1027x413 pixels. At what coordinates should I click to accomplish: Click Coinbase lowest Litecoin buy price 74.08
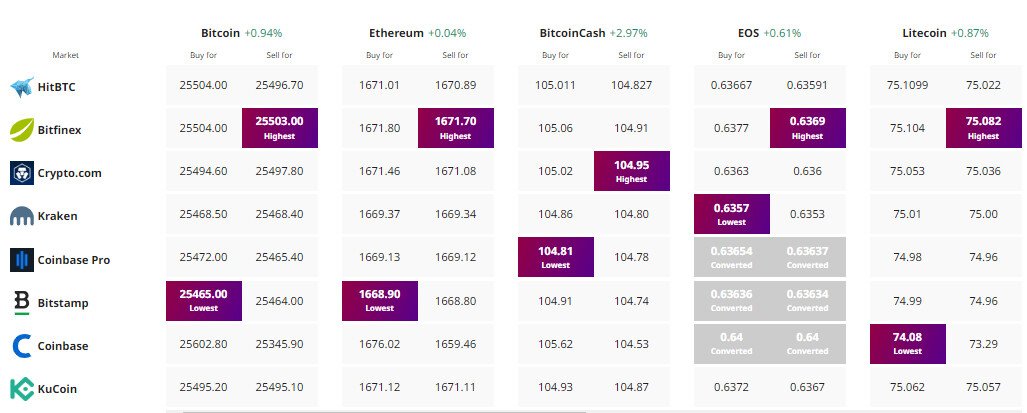coord(908,344)
